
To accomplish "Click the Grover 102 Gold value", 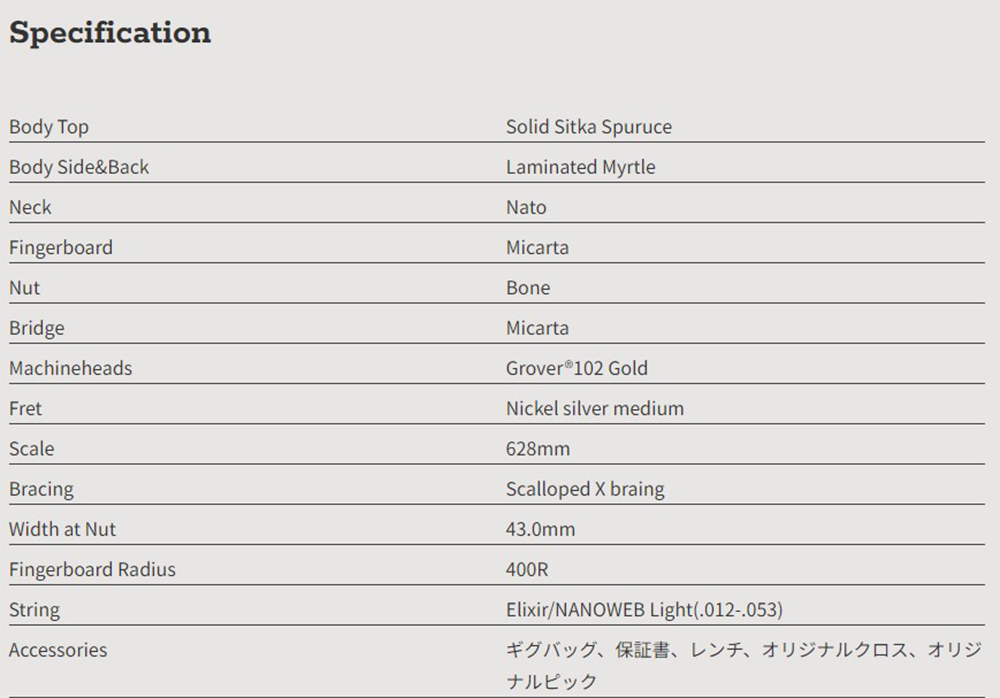I will 577,368.
